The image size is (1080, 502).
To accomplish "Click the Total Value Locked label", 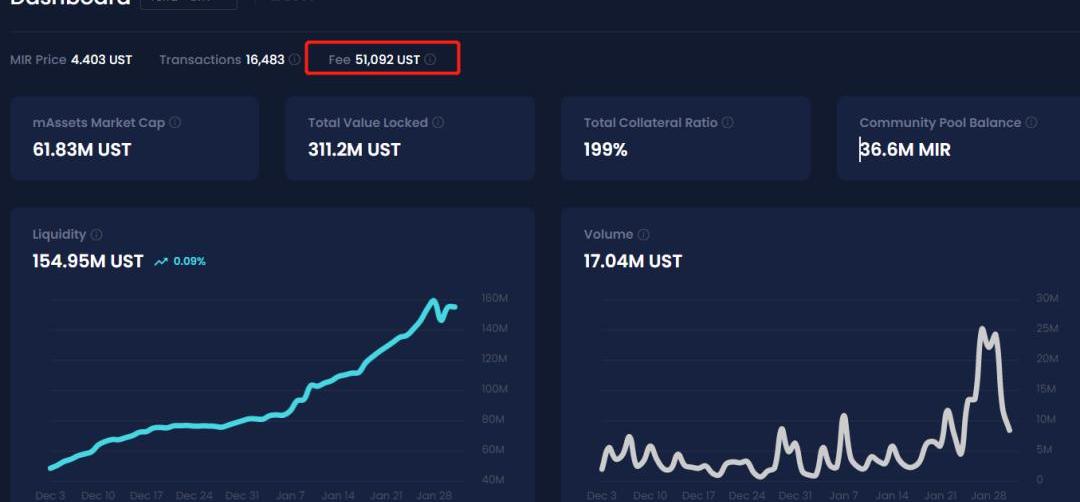I will (368, 123).
